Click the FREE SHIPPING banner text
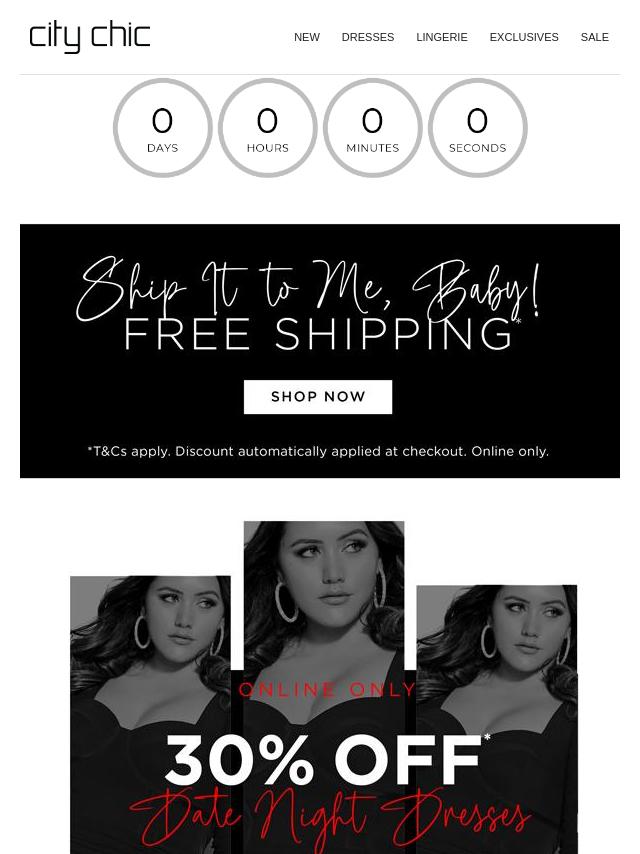 coord(319,334)
